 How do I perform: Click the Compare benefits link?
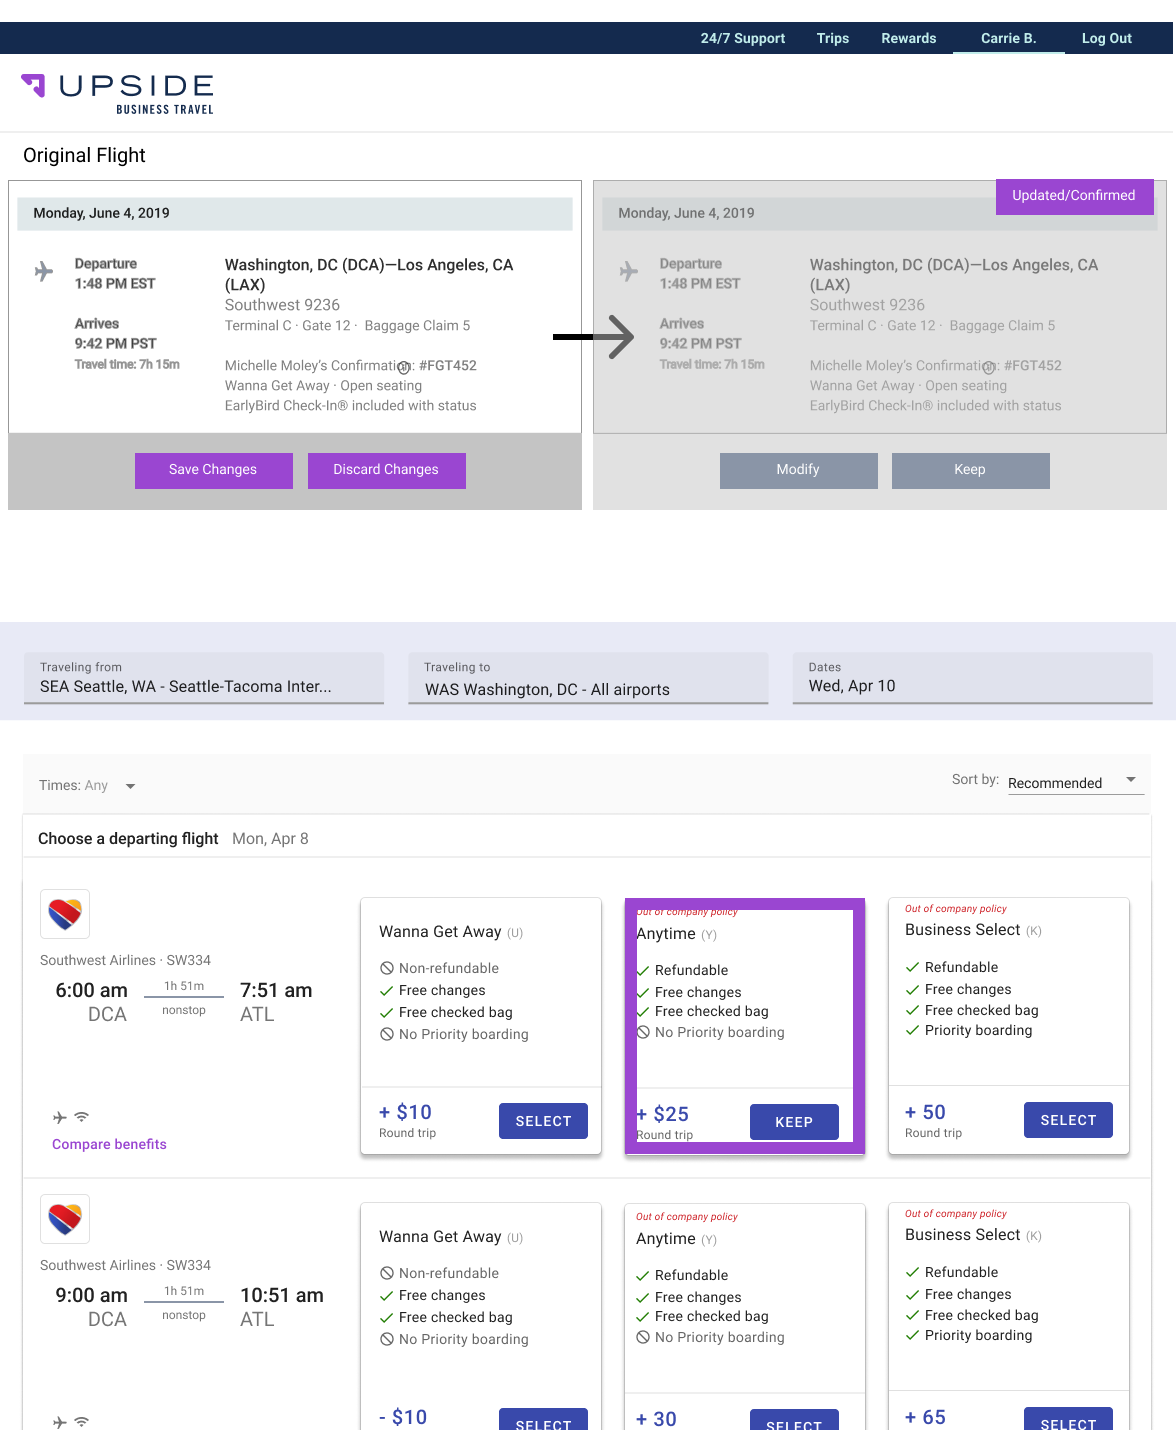click(x=109, y=1144)
